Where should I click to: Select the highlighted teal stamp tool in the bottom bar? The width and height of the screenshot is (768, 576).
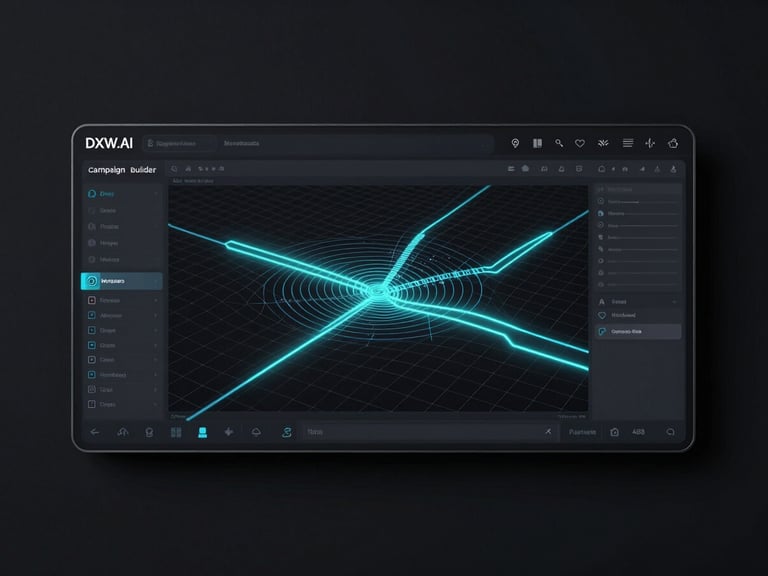pyautogui.click(x=202, y=432)
